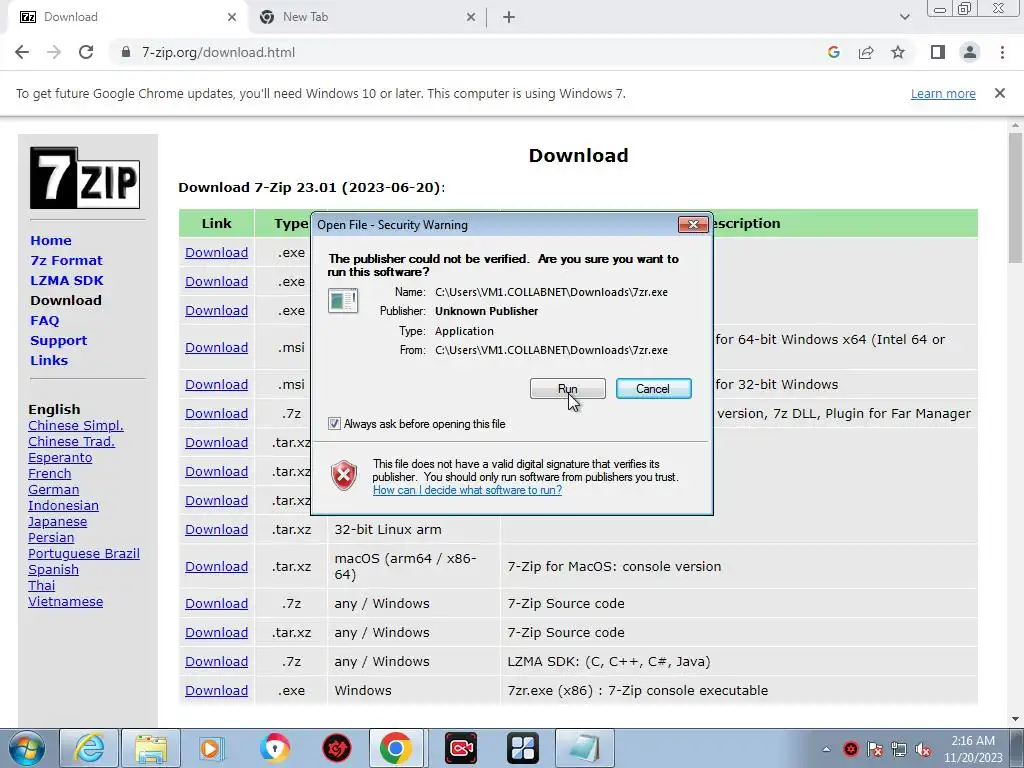Switch language to Thai
The width and height of the screenshot is (1024, 768).
coord(41,586)
